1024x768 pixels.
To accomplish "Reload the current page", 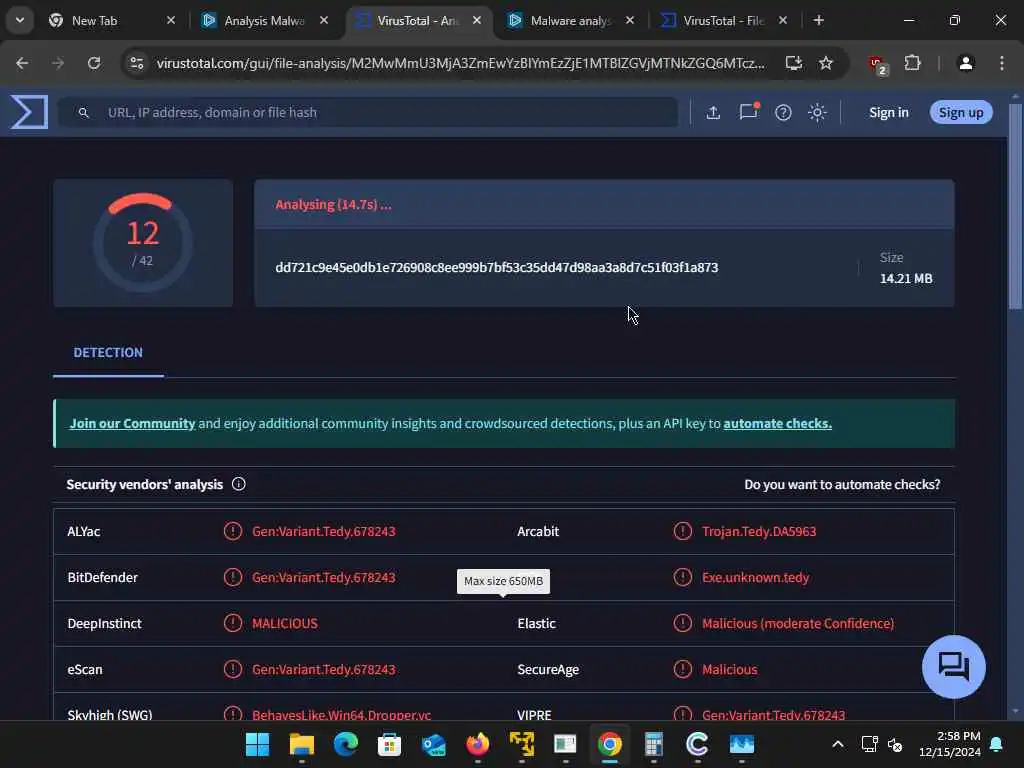I will click(x=94, y=63).
